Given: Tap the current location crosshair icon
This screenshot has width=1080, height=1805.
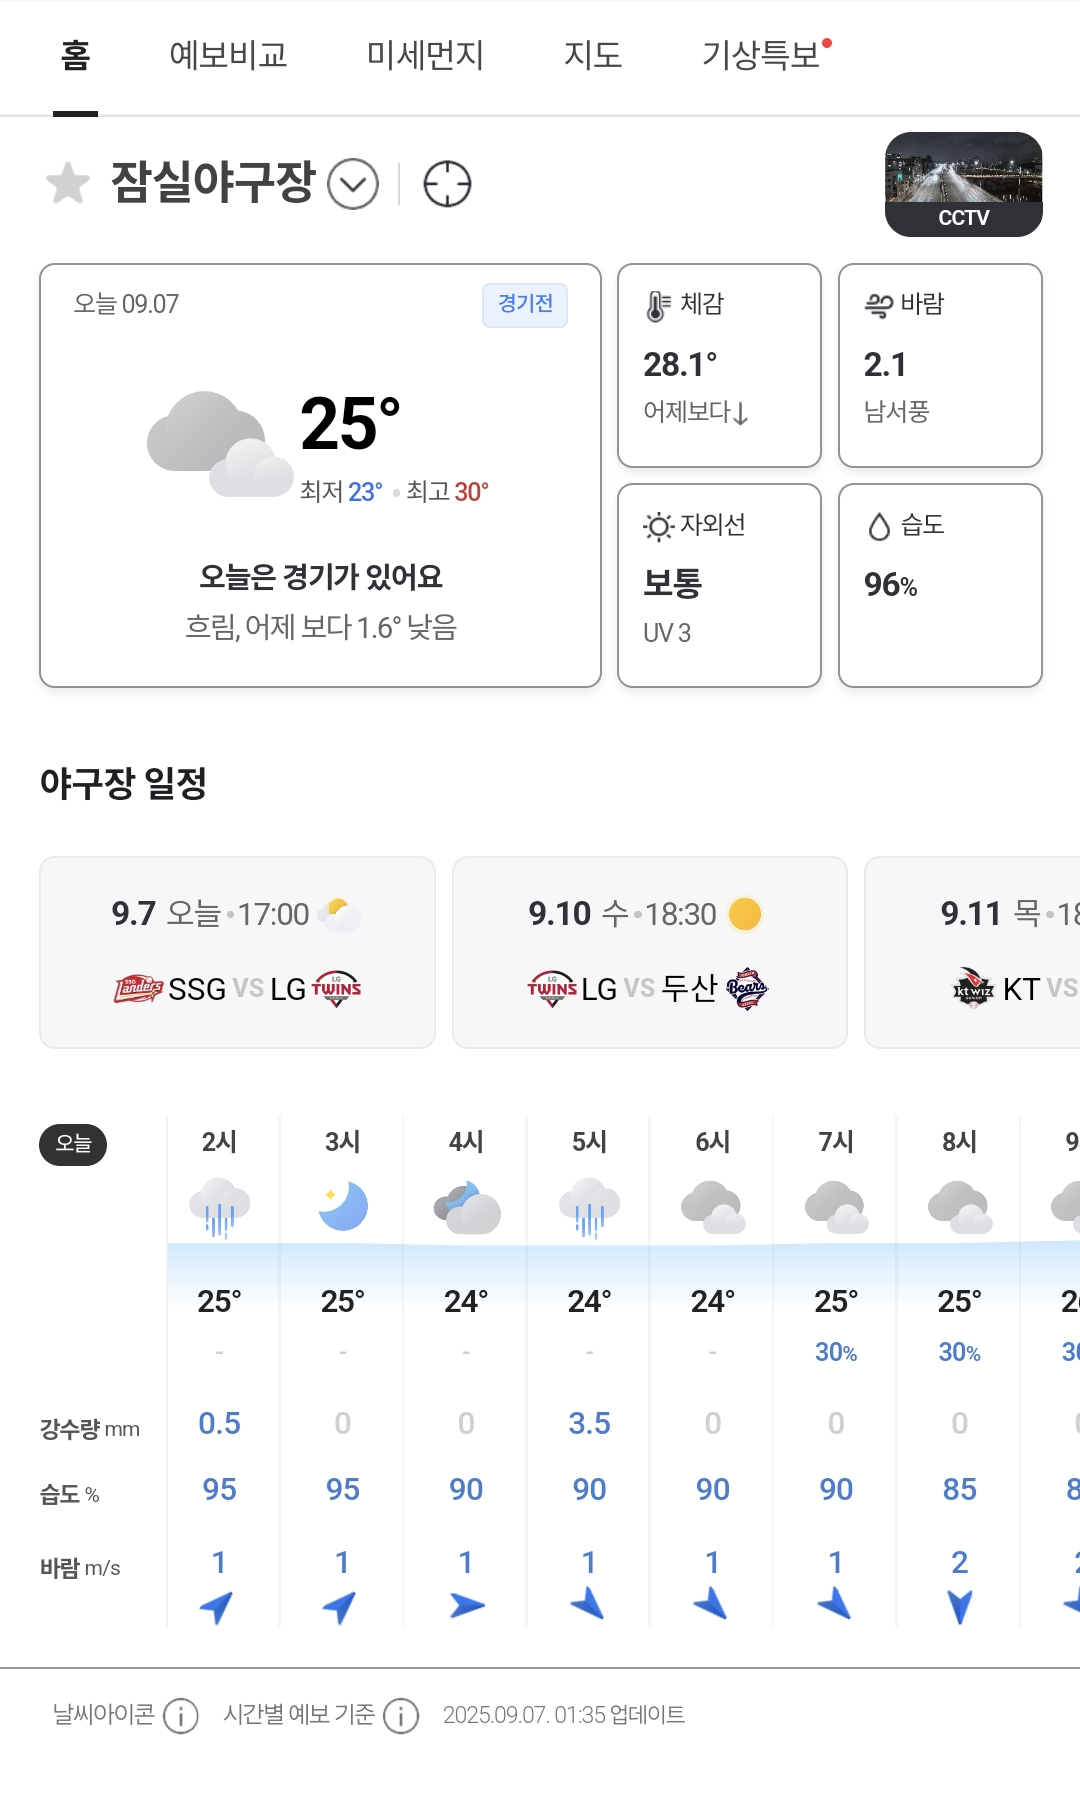Looking at the screenshot, I should pyautogui.click(x=447, y=184).
